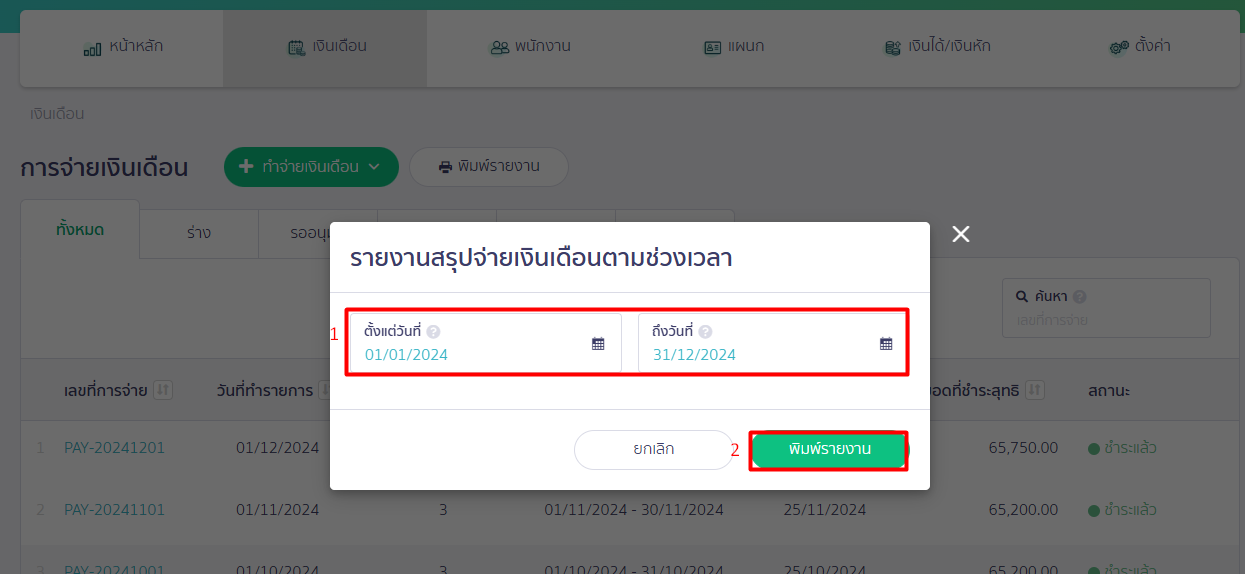This screenshot has width=1245, height=574.
Task: Click the money icon beside เงินได้/เงินหัก
Action: click(x=893, y=47)
